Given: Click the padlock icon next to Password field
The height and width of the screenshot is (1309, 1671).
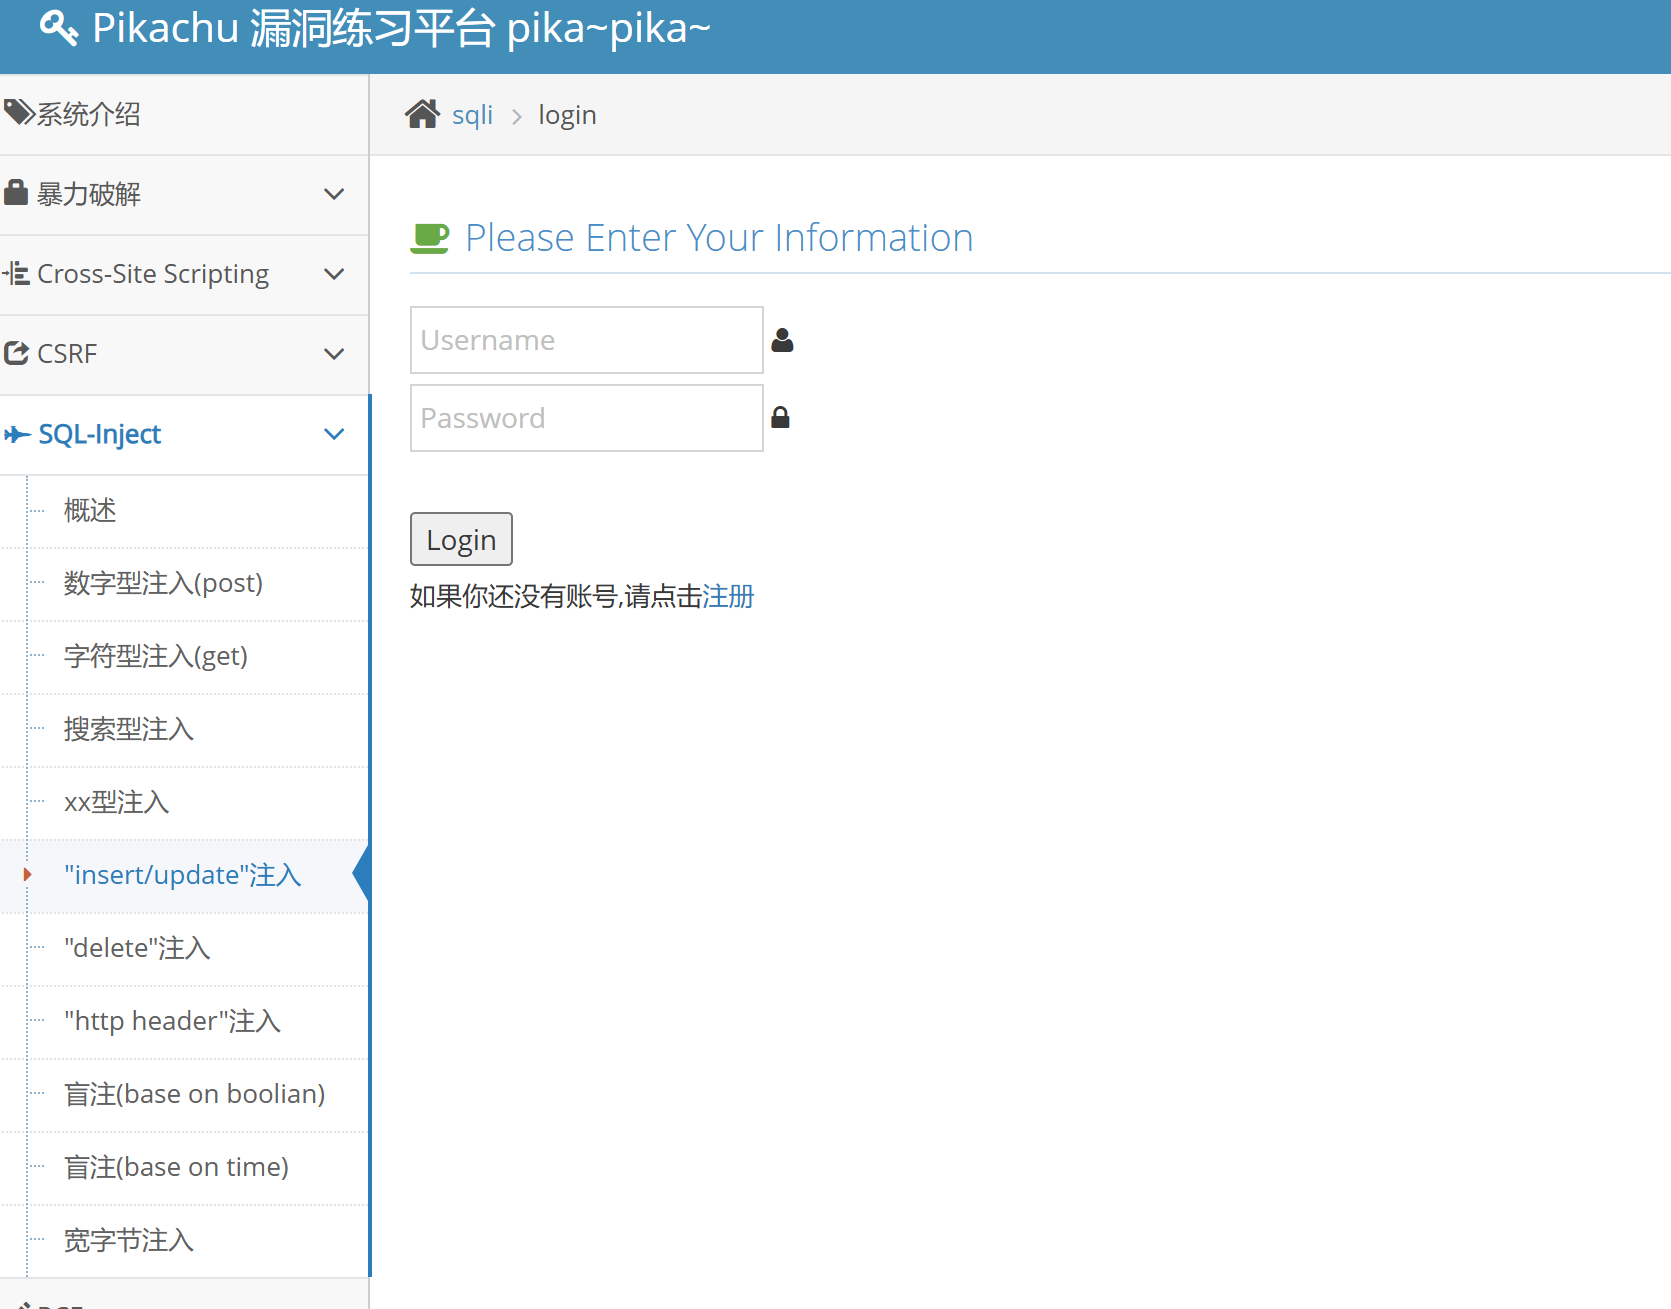Looking at the screenshot, I should click(x=781, y=417).
